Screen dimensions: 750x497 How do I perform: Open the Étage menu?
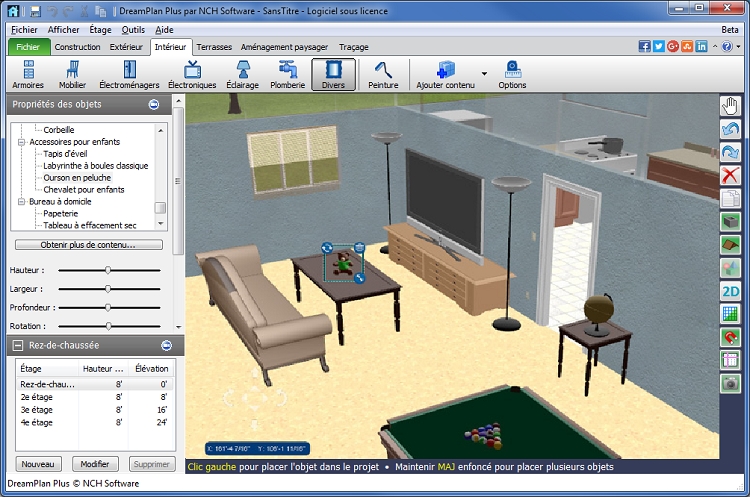tap(100, 30)
